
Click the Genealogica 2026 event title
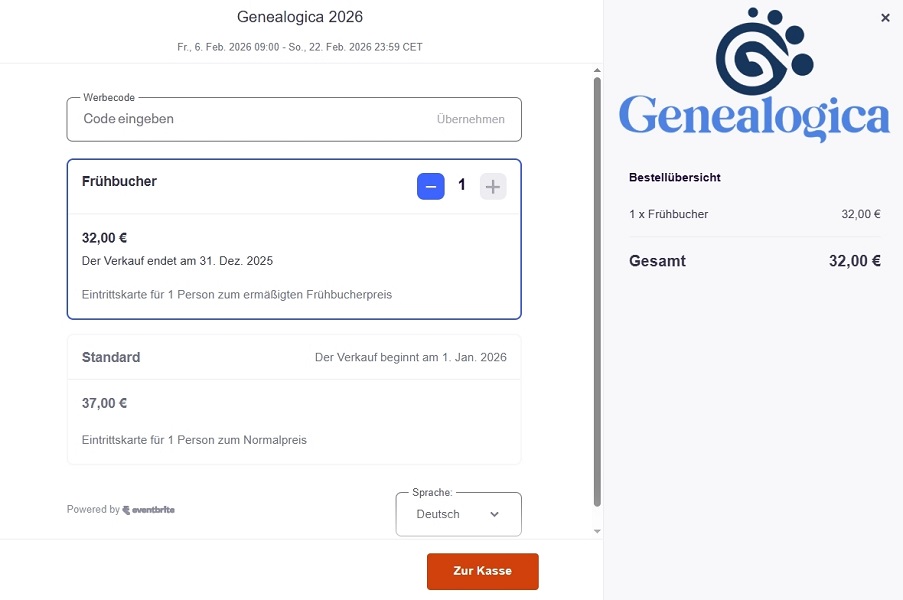(x=299, y=16)
